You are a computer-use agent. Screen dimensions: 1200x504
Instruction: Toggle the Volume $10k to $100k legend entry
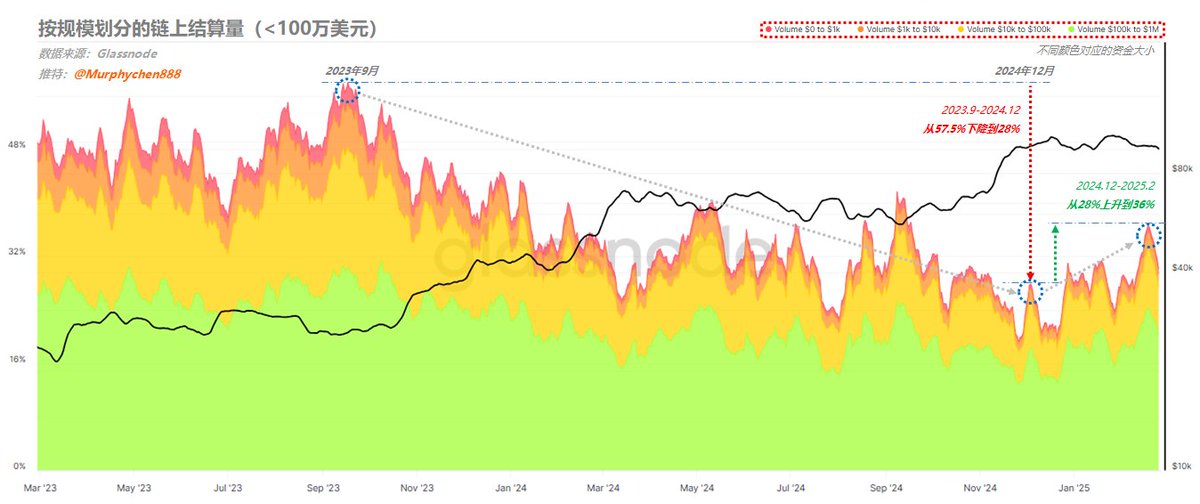coord(1004,31)
